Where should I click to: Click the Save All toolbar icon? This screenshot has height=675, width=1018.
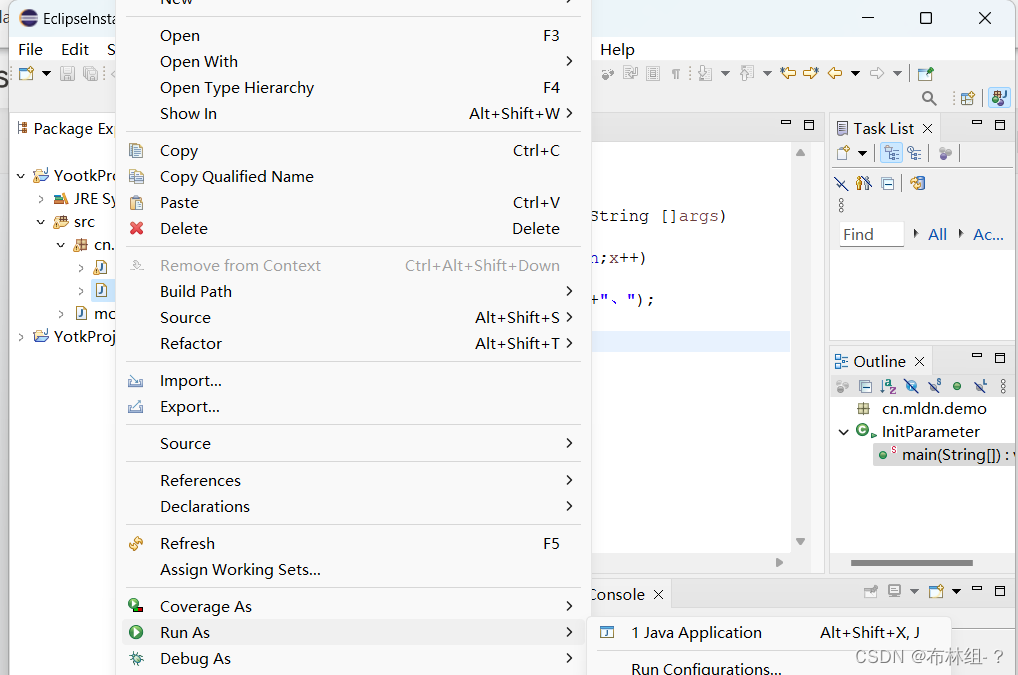coord(90,73)
